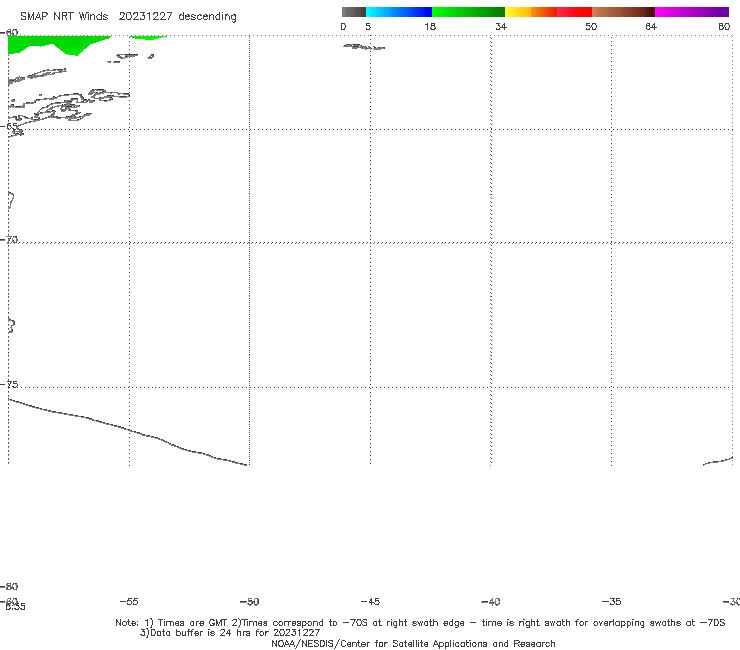Click the yellow-red 34-50 segment of the color bar
The image size is (740, 650).
[x=548, y=12]
